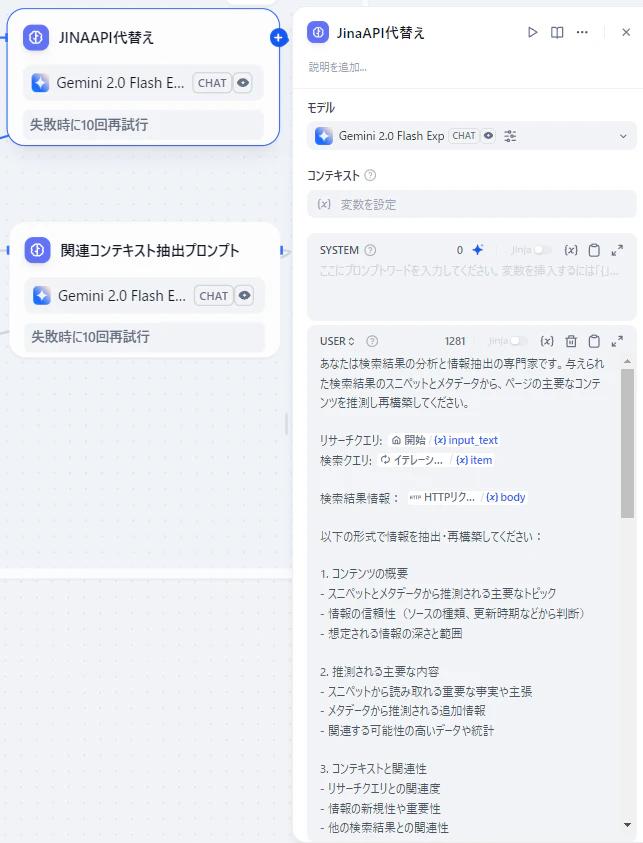Click the コンテキスト help question icon
Image resolution: width=643 pixels, height=843 pixels.
[370, 175]
